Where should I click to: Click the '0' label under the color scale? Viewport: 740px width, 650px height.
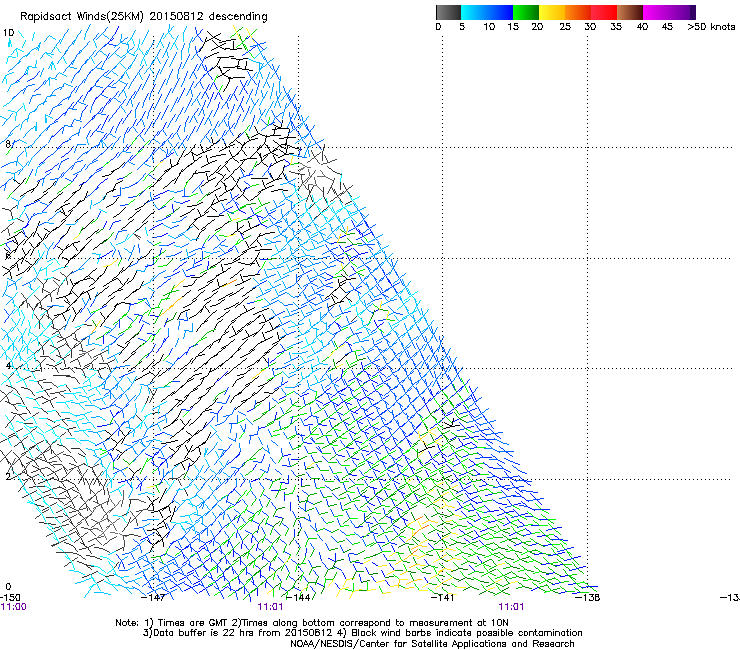tap(438, 27)
